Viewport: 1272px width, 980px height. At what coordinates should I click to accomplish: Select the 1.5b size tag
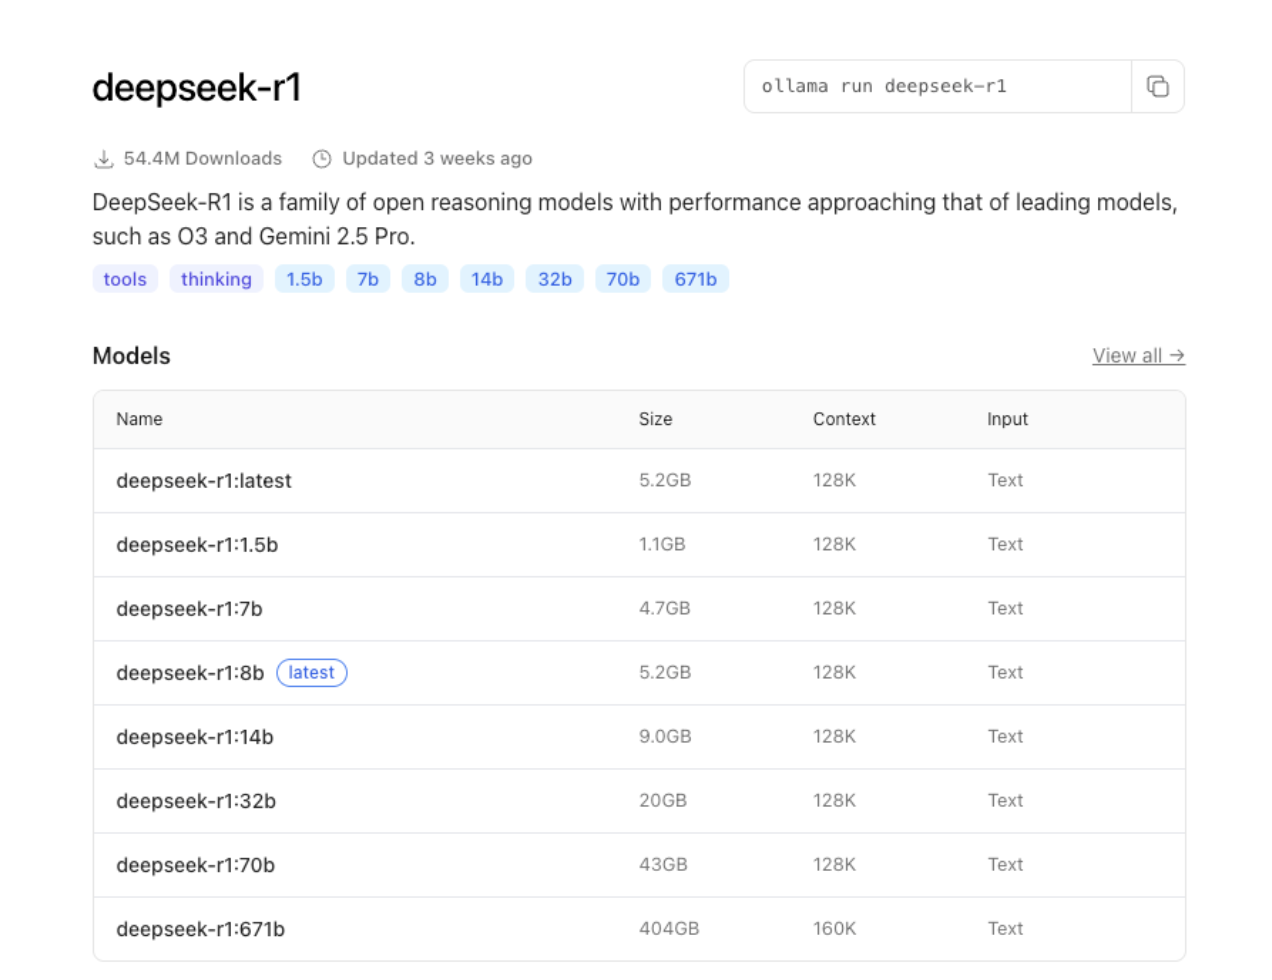[304, 279]
